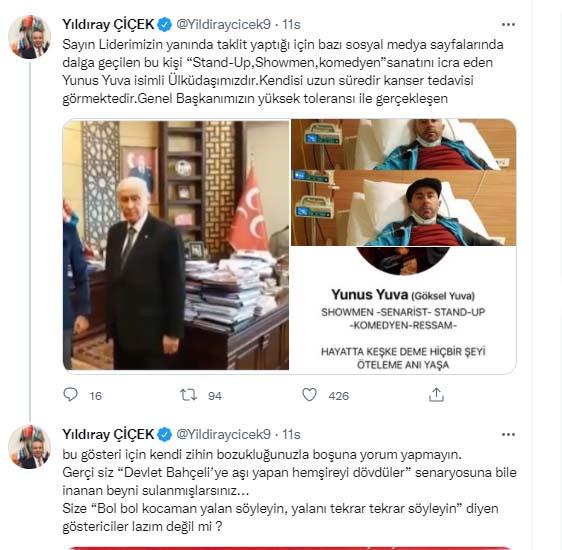562x550 pixels.
Task: Open Yıldıray ÇİÇEK name link in the second tweet
Action: click(108, 434)
